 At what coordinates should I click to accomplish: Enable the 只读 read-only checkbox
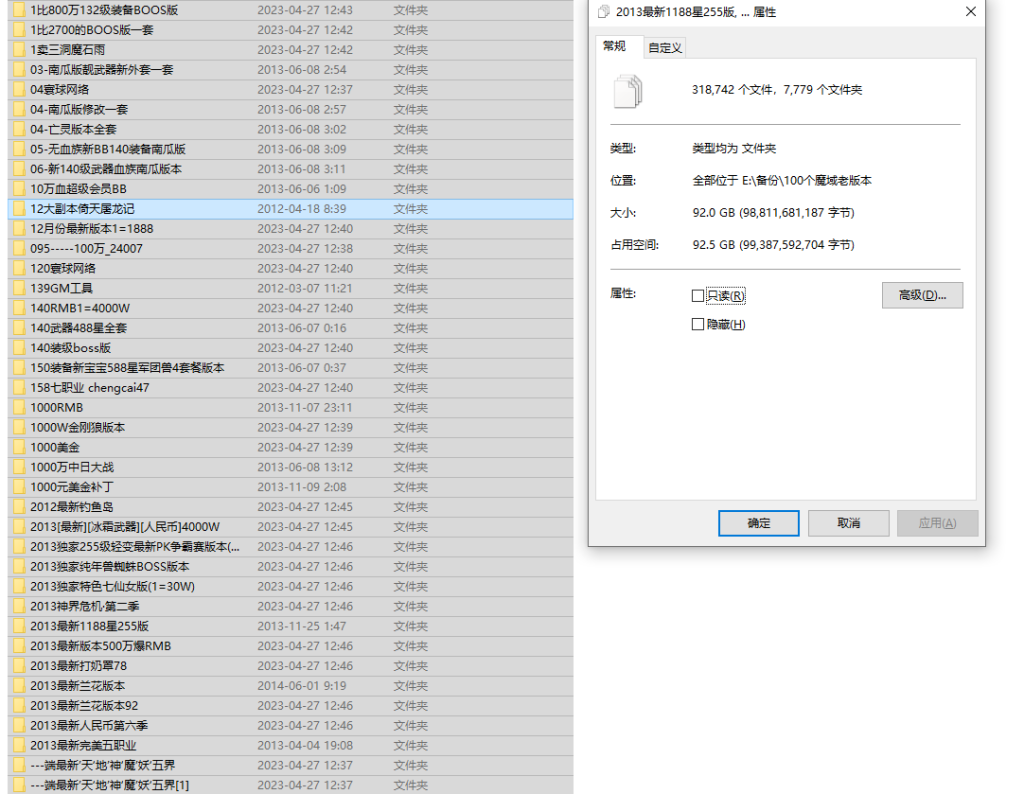click(698, 296)
